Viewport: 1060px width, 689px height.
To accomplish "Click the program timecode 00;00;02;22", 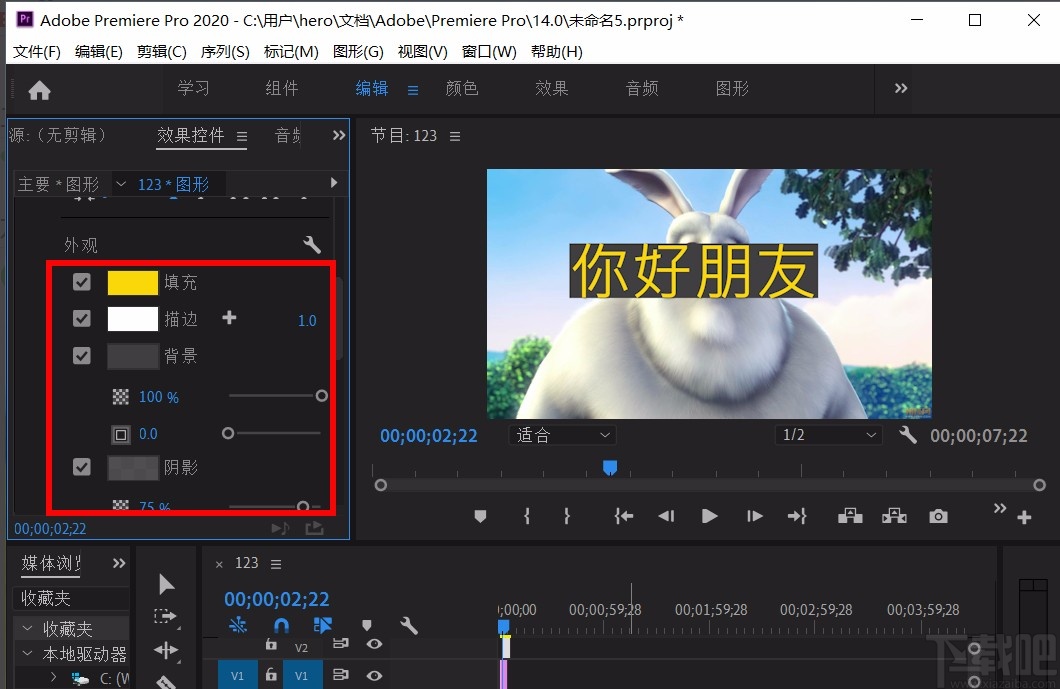I will click(x=429, y=435).
